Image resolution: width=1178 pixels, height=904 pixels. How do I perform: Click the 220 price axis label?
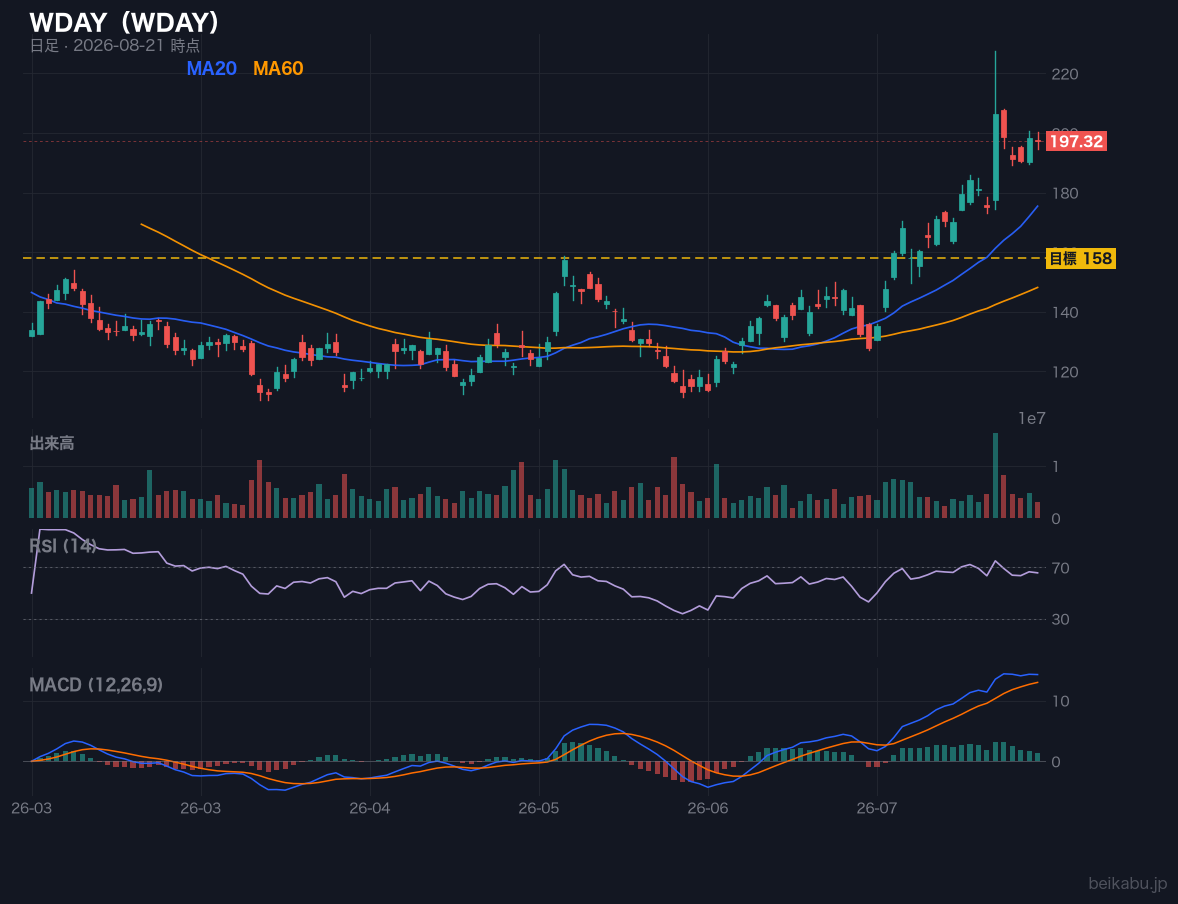1065,74
